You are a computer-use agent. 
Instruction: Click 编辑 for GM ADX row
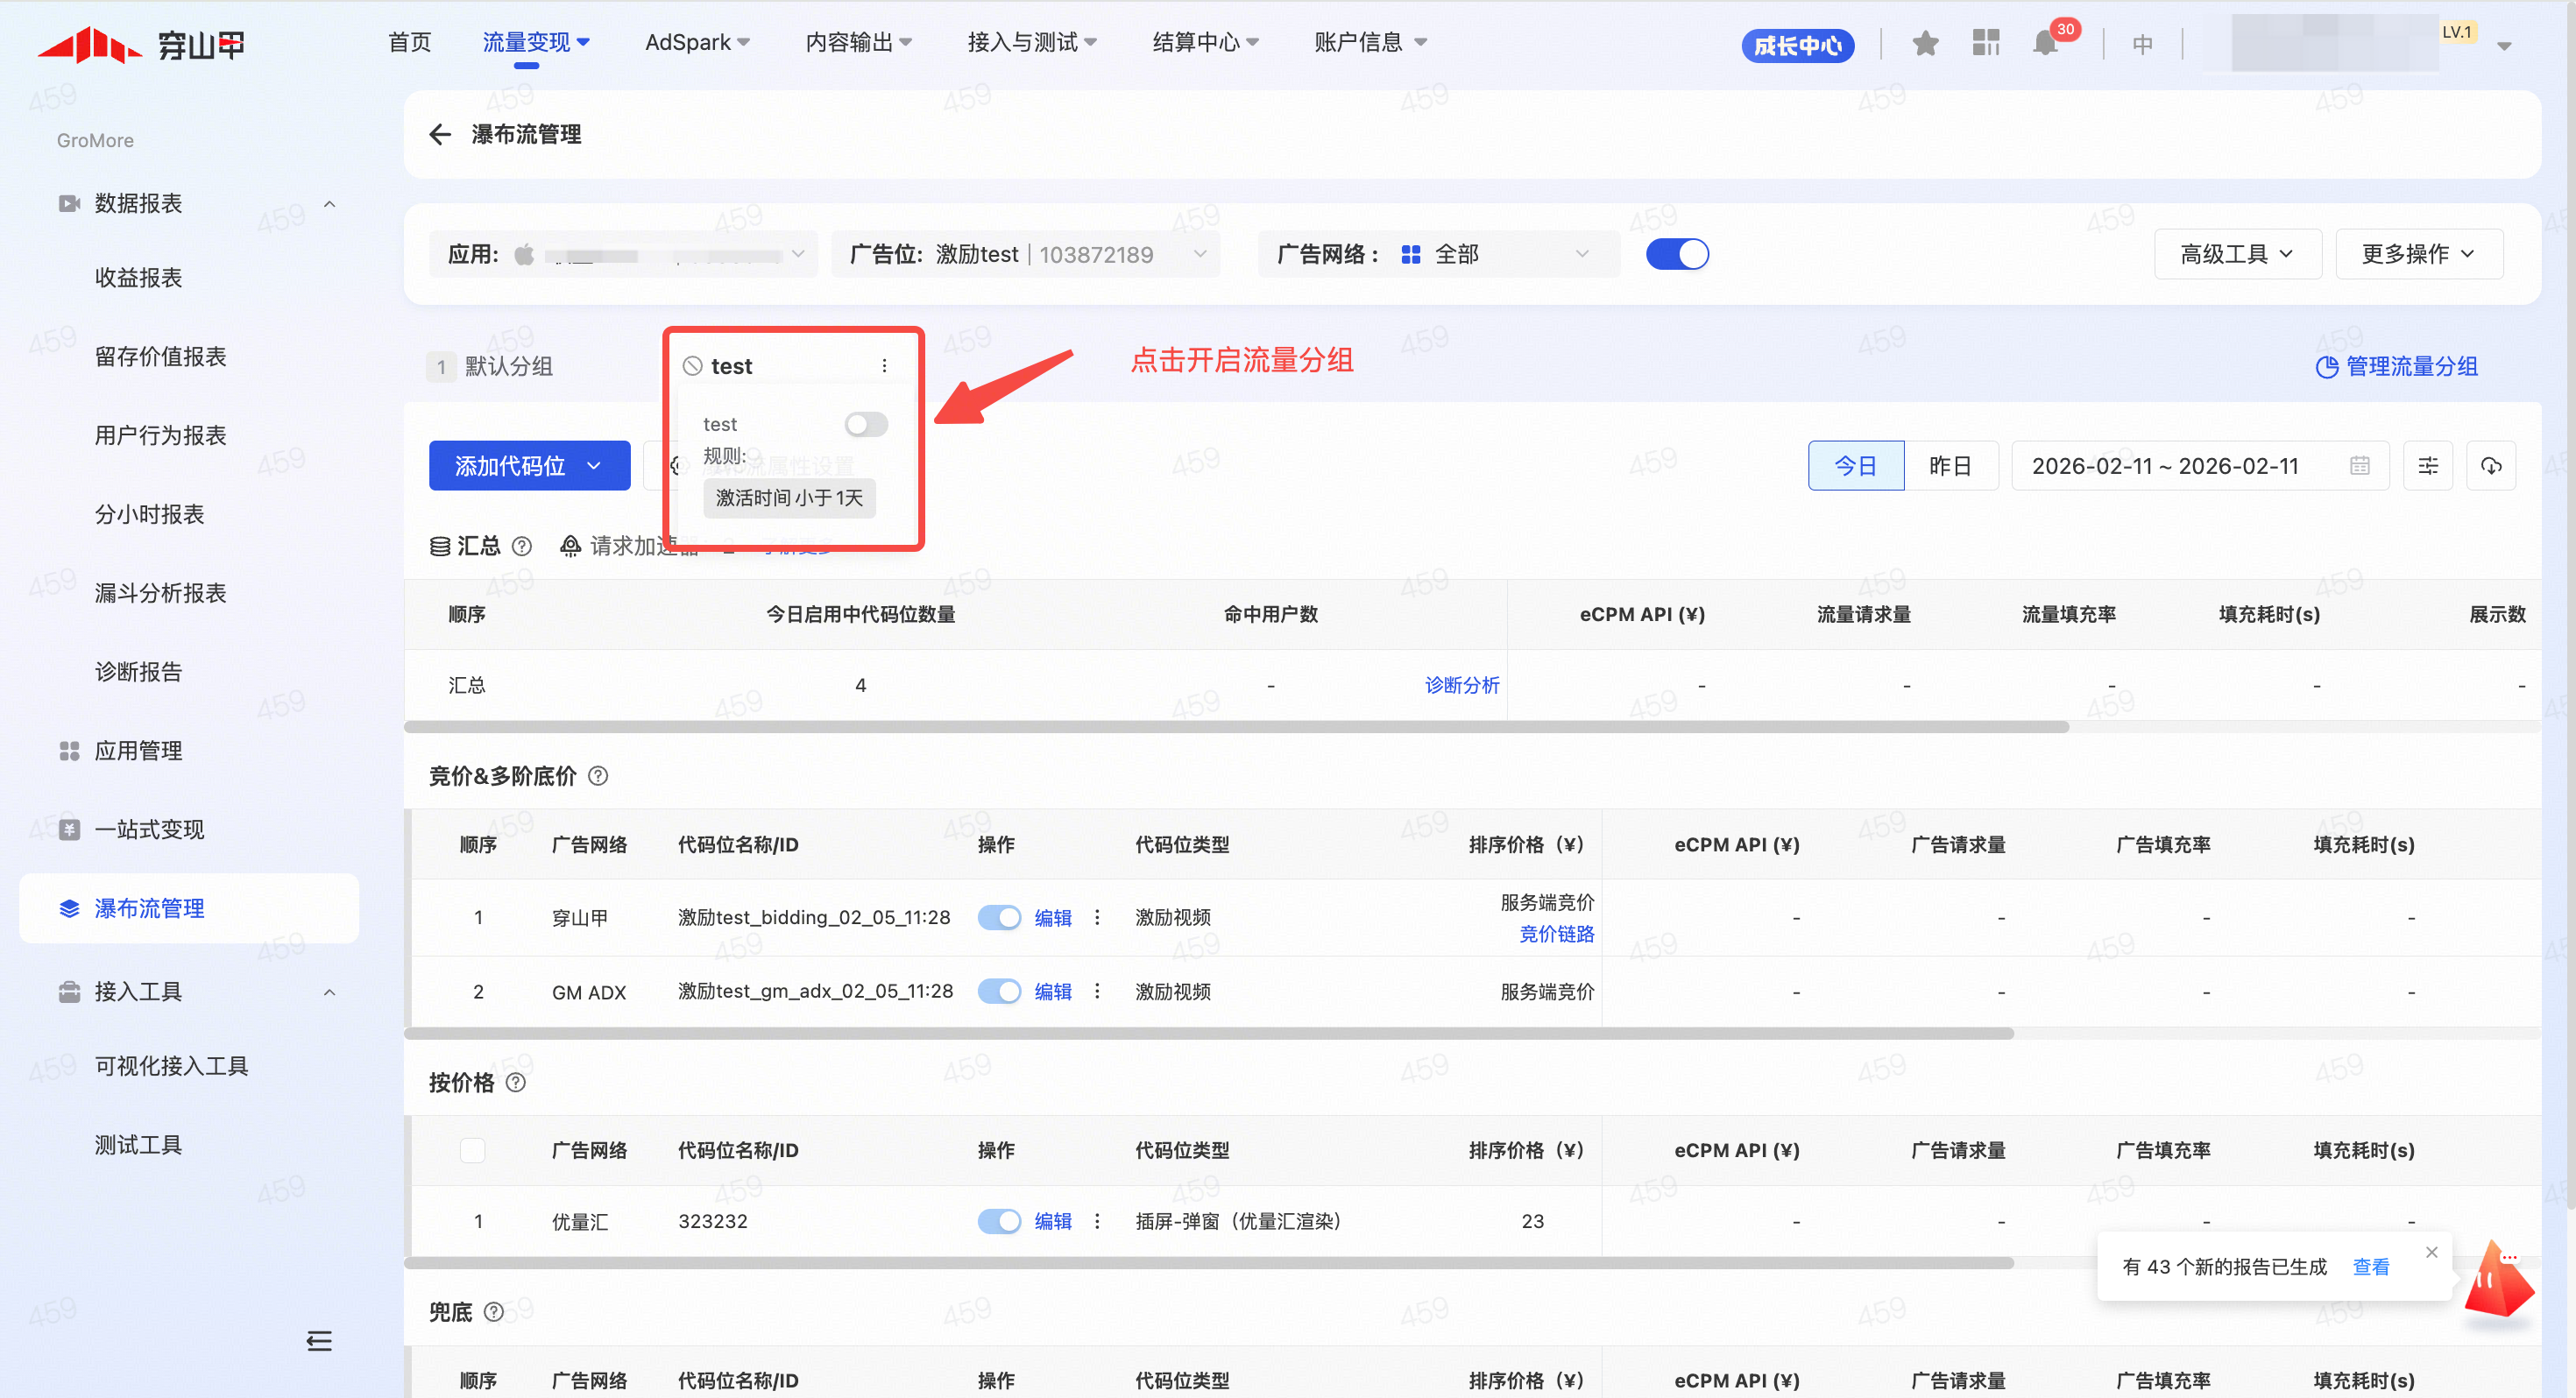pyautogui.click(x=1052, y=991)
